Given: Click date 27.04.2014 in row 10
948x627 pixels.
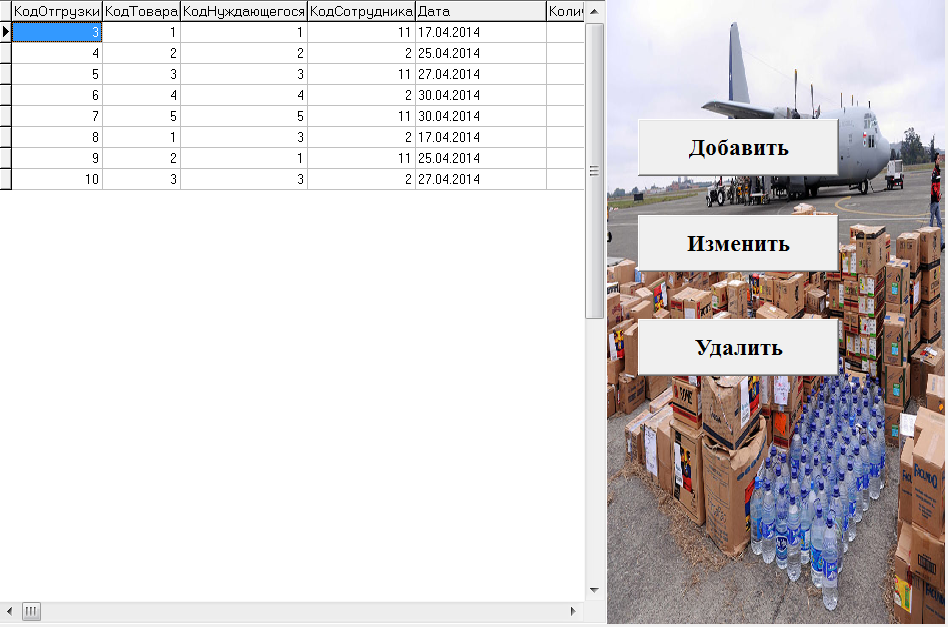Looking at the screenshot, I should coord(481,180).
